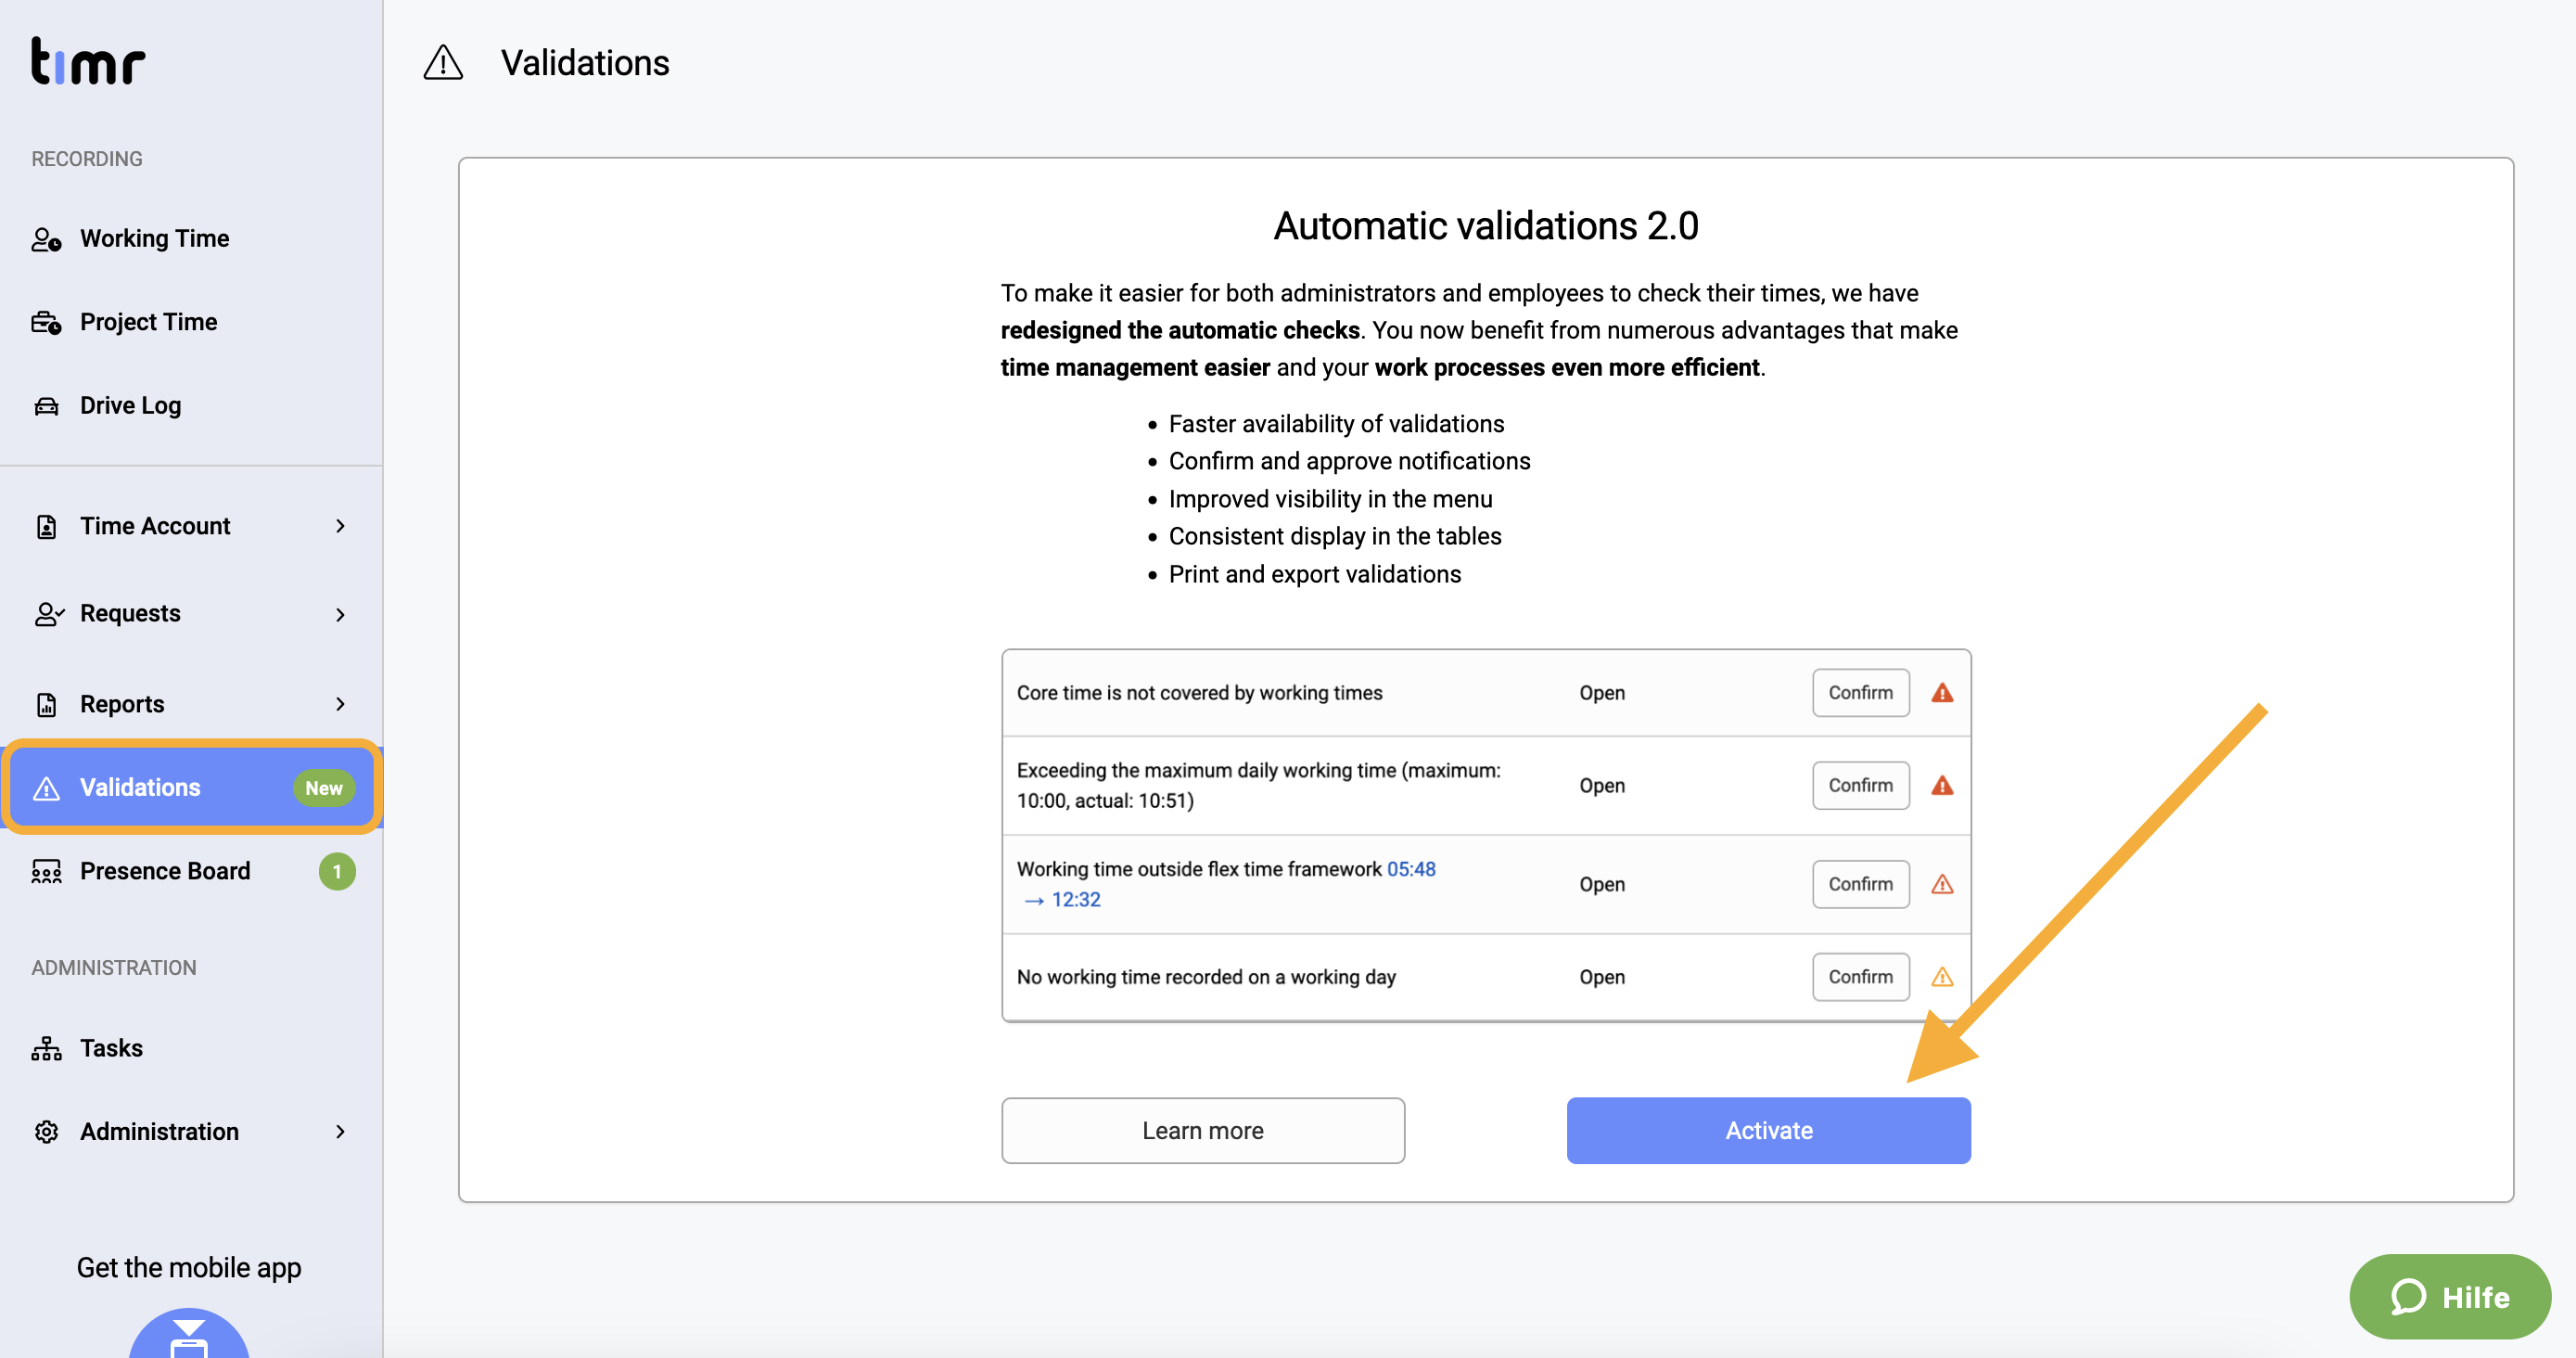Open the Drive Log menu item
Image resolution: width=2576 pixels, height=1358 pixels.
(x=191, y=406)
